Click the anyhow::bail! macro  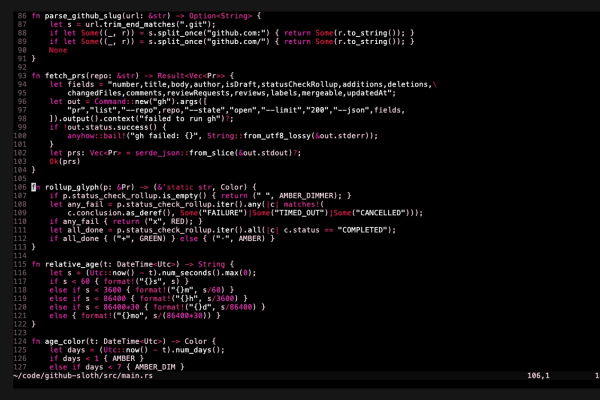tap(96, 136)
